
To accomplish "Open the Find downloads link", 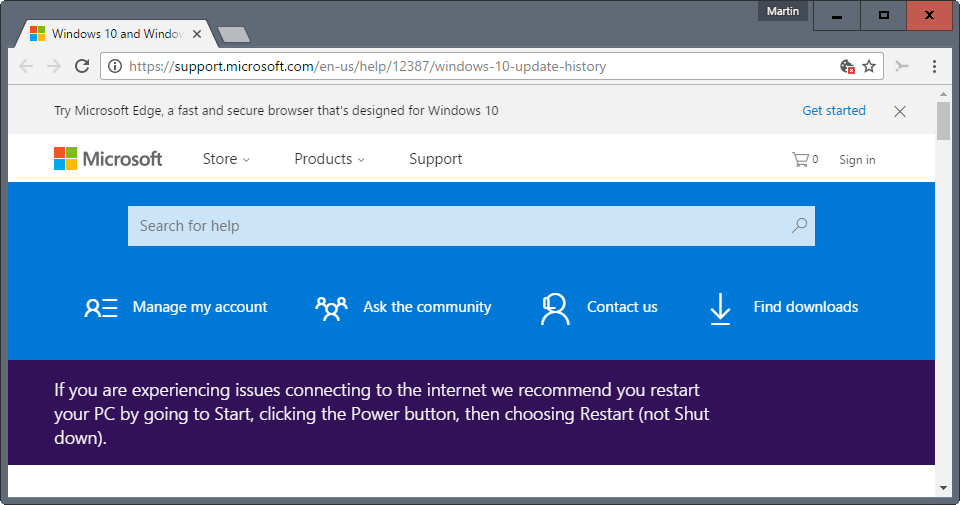I will [806, 307].
